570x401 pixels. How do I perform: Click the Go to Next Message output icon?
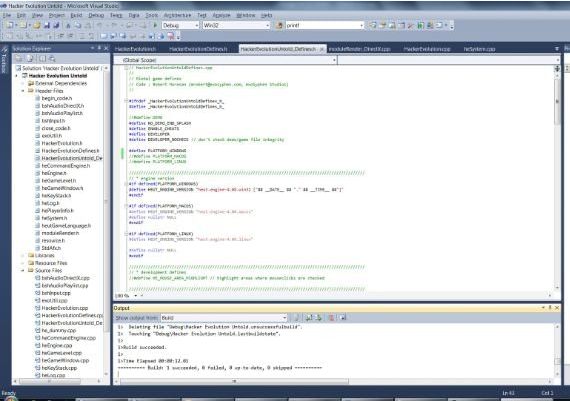click(319, 318)
